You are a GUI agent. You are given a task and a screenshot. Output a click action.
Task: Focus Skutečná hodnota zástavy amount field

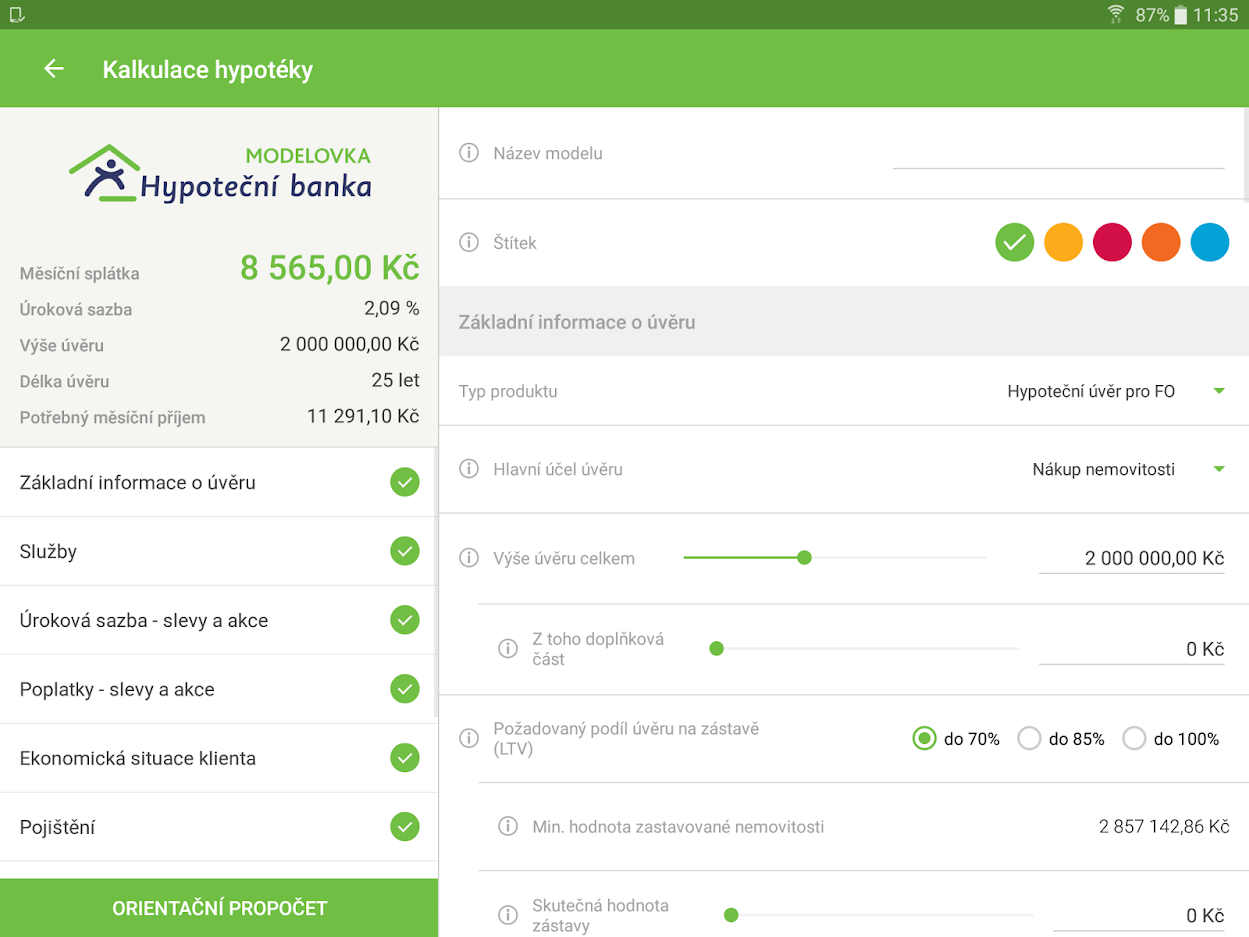tap(1139, 915)
